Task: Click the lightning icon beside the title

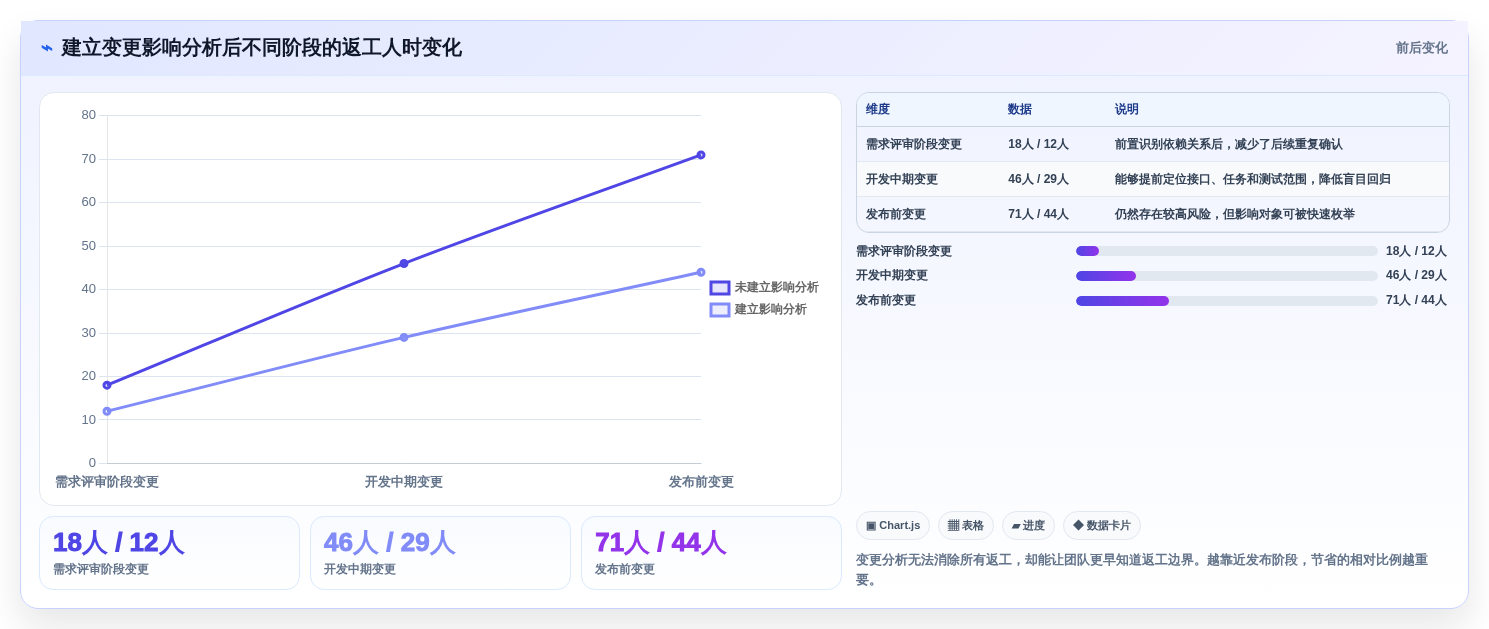Action: (47, 48)
